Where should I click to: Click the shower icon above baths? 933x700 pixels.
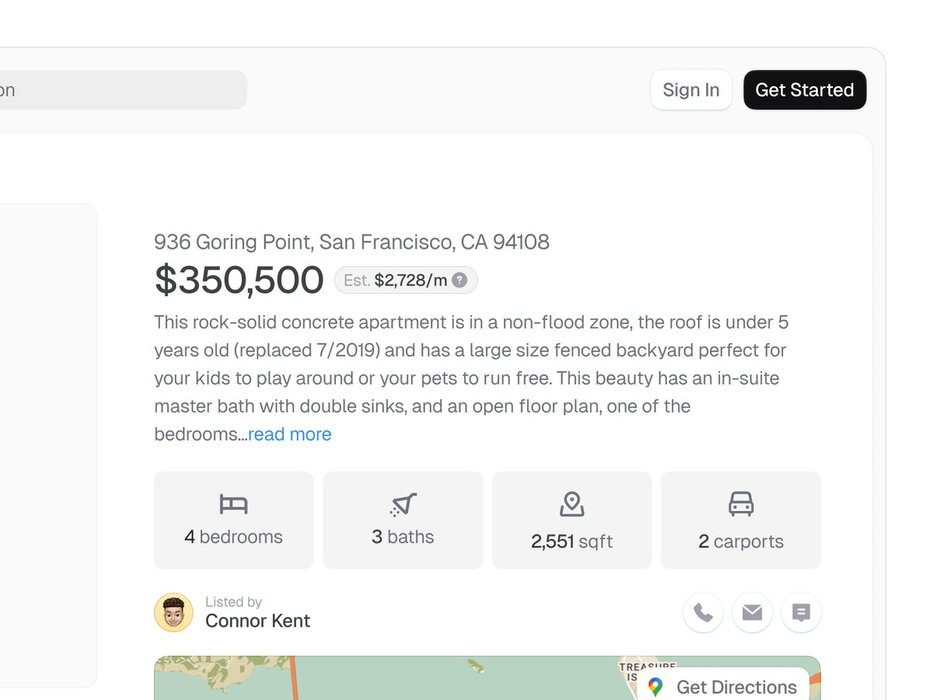pyautogui.click(x=403, y=504)
